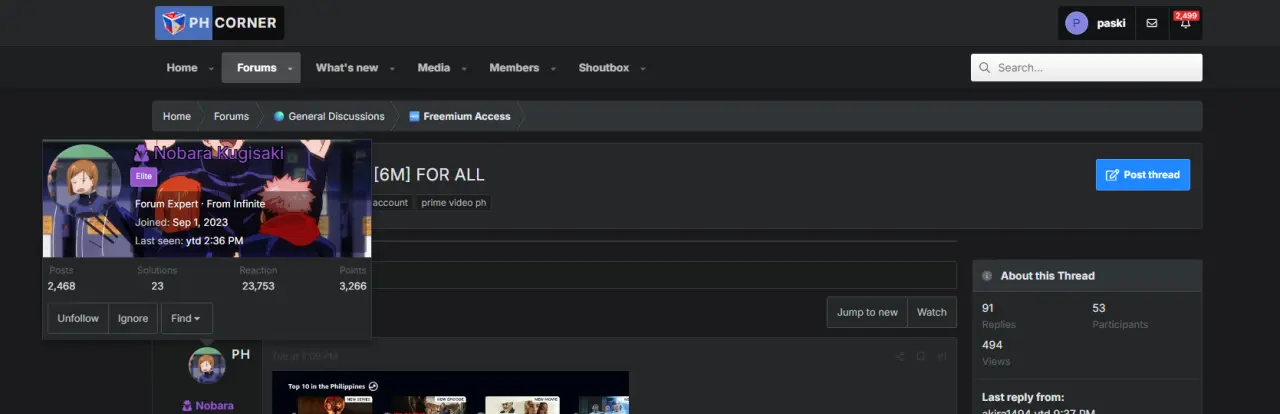The image size is (1280, 414).
Task: Open the Forums navigation tab
Action: 256,68
